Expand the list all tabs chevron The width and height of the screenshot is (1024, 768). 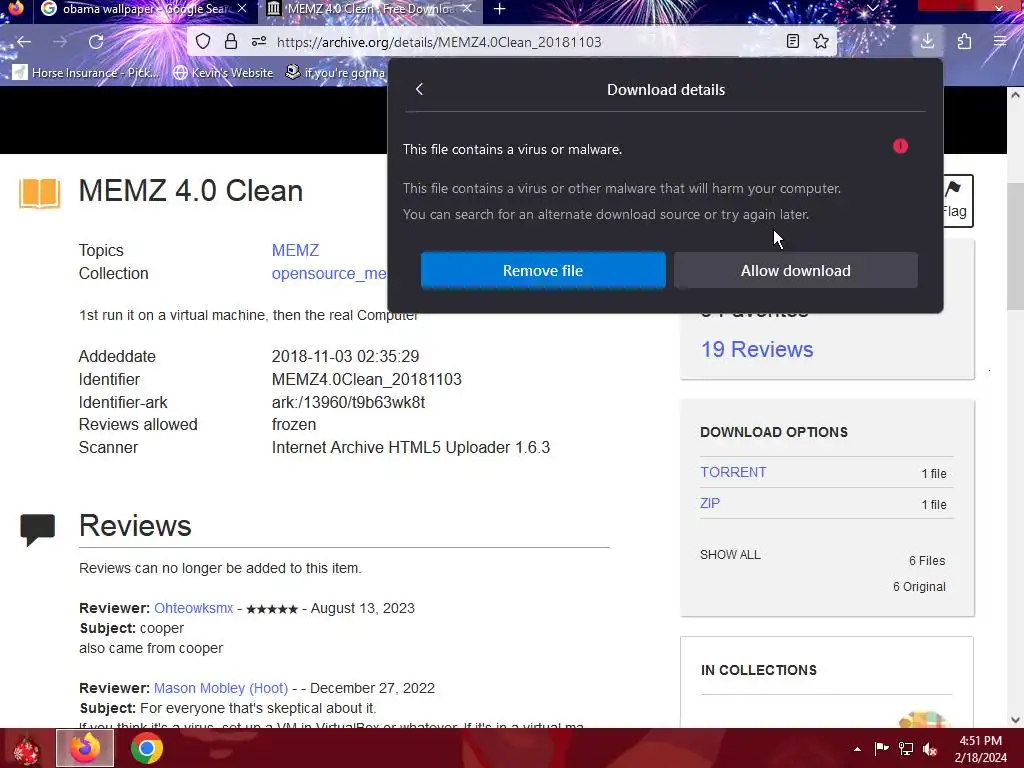872,8
